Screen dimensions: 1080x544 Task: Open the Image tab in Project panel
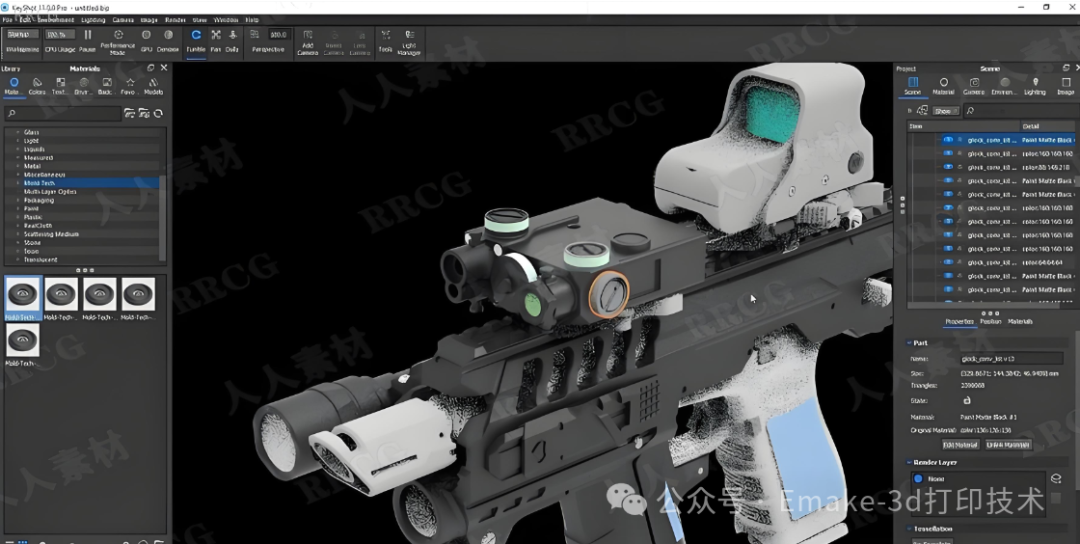click(1066, 86)
